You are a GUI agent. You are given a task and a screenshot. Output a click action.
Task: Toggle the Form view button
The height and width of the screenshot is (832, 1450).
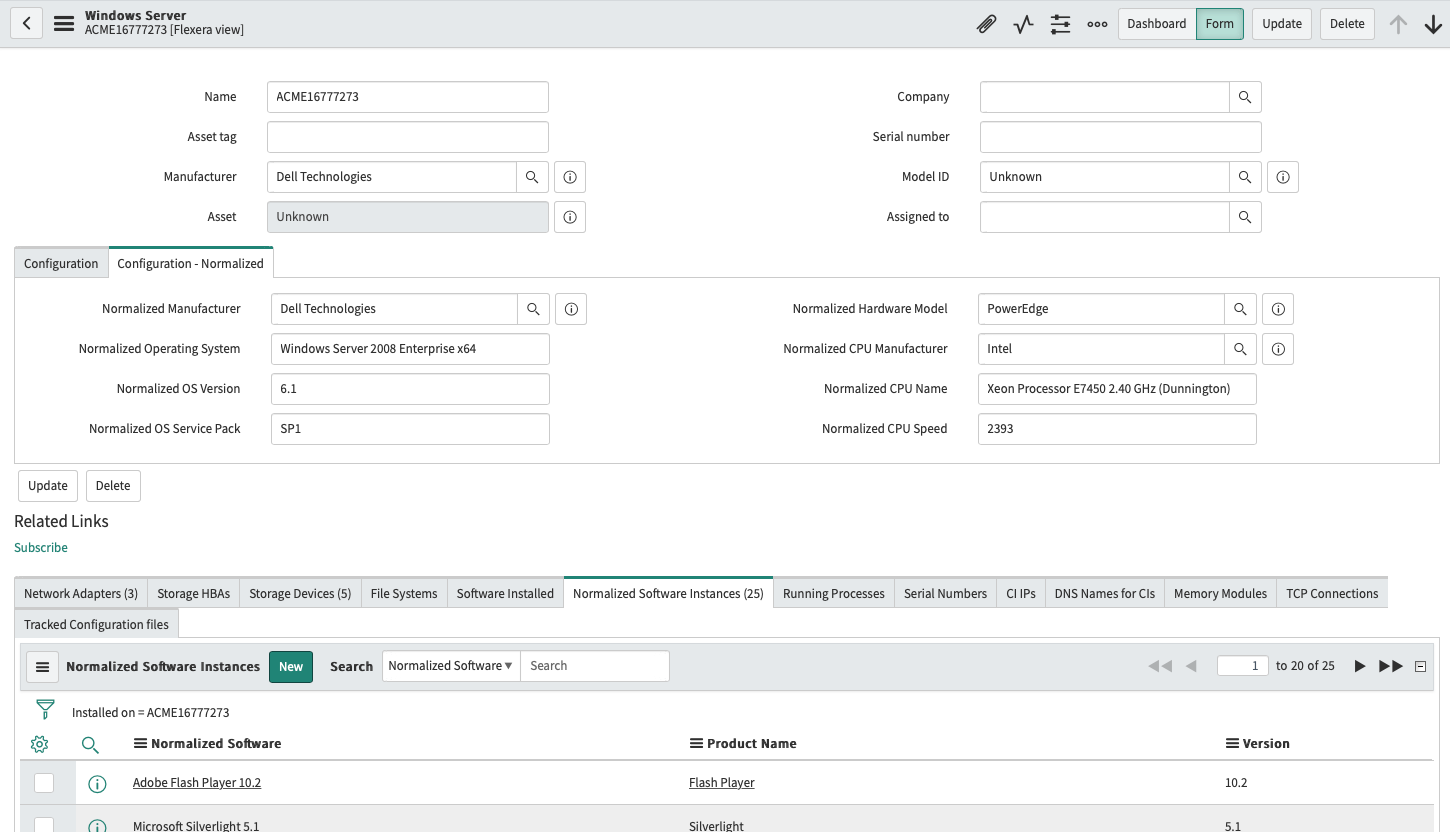click(1219, 24)
